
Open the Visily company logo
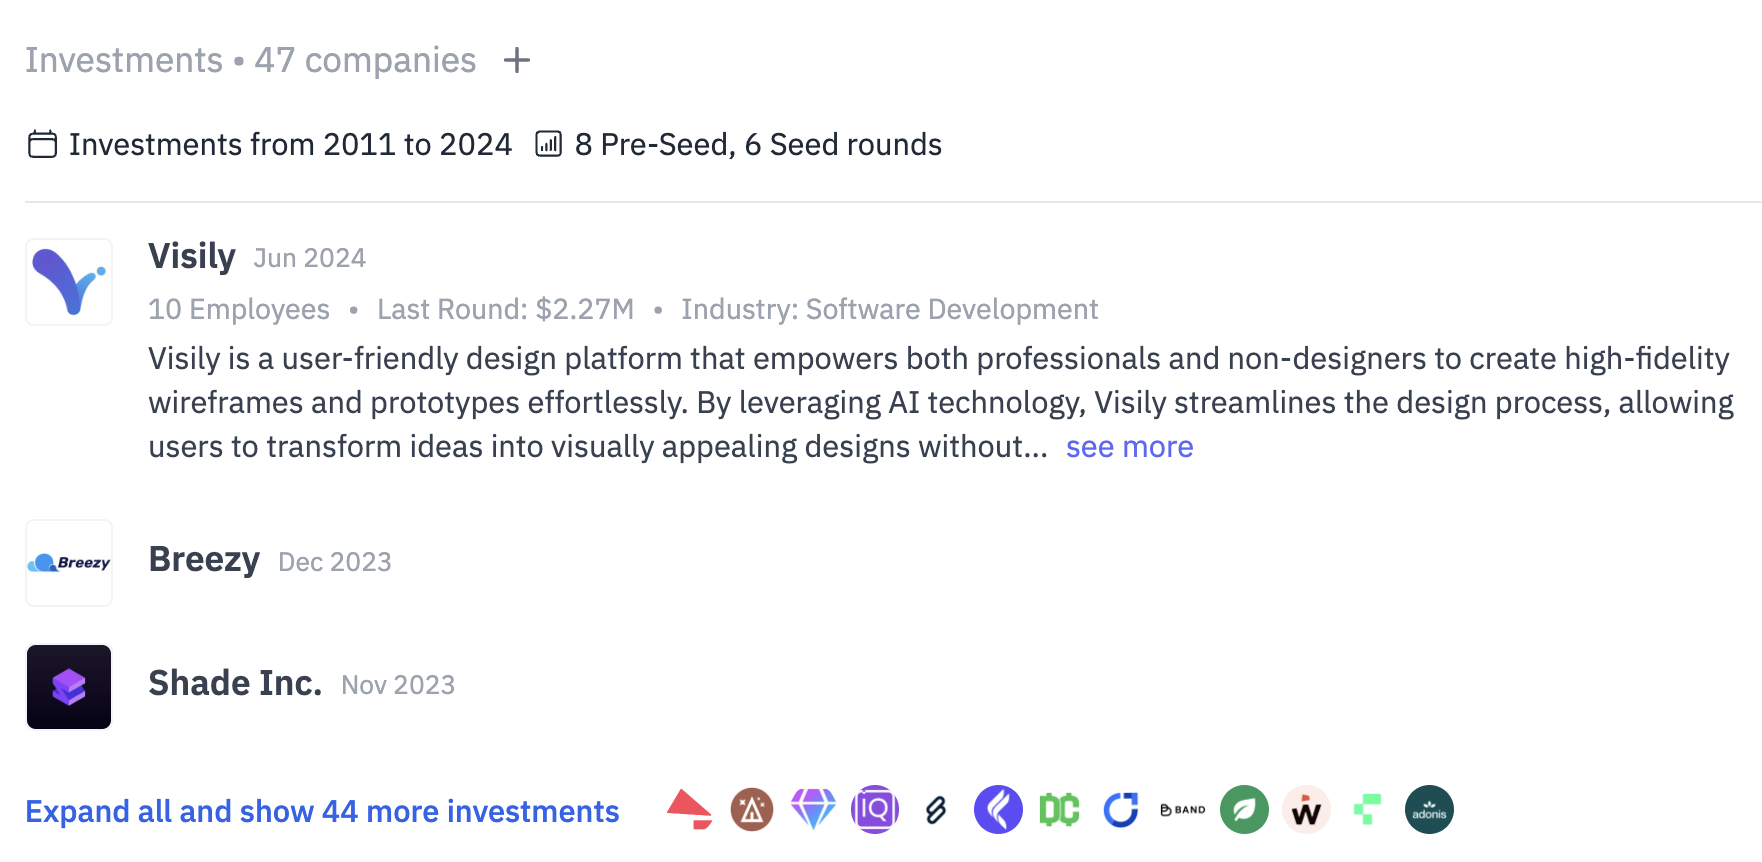click(x=69, y=282)
